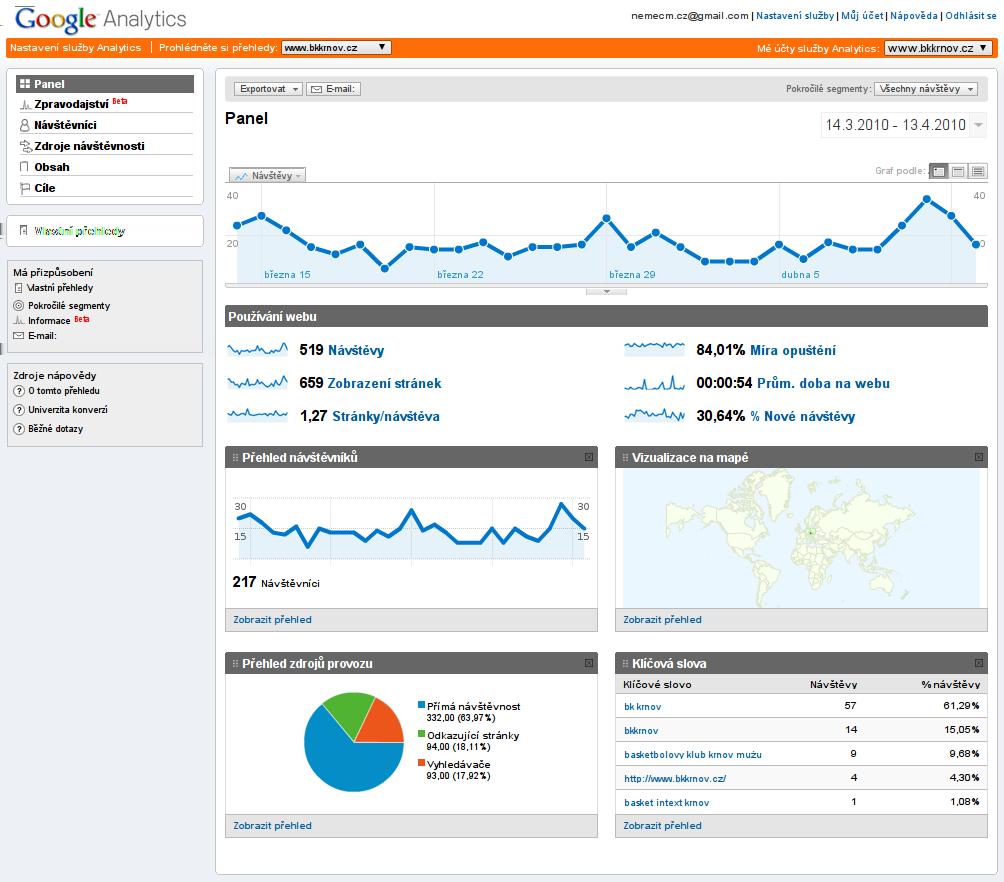This screenshot has height=882, width=1004.
Task: Click Zobrazit přehled under traffic sources
Action: pos(273,826)
